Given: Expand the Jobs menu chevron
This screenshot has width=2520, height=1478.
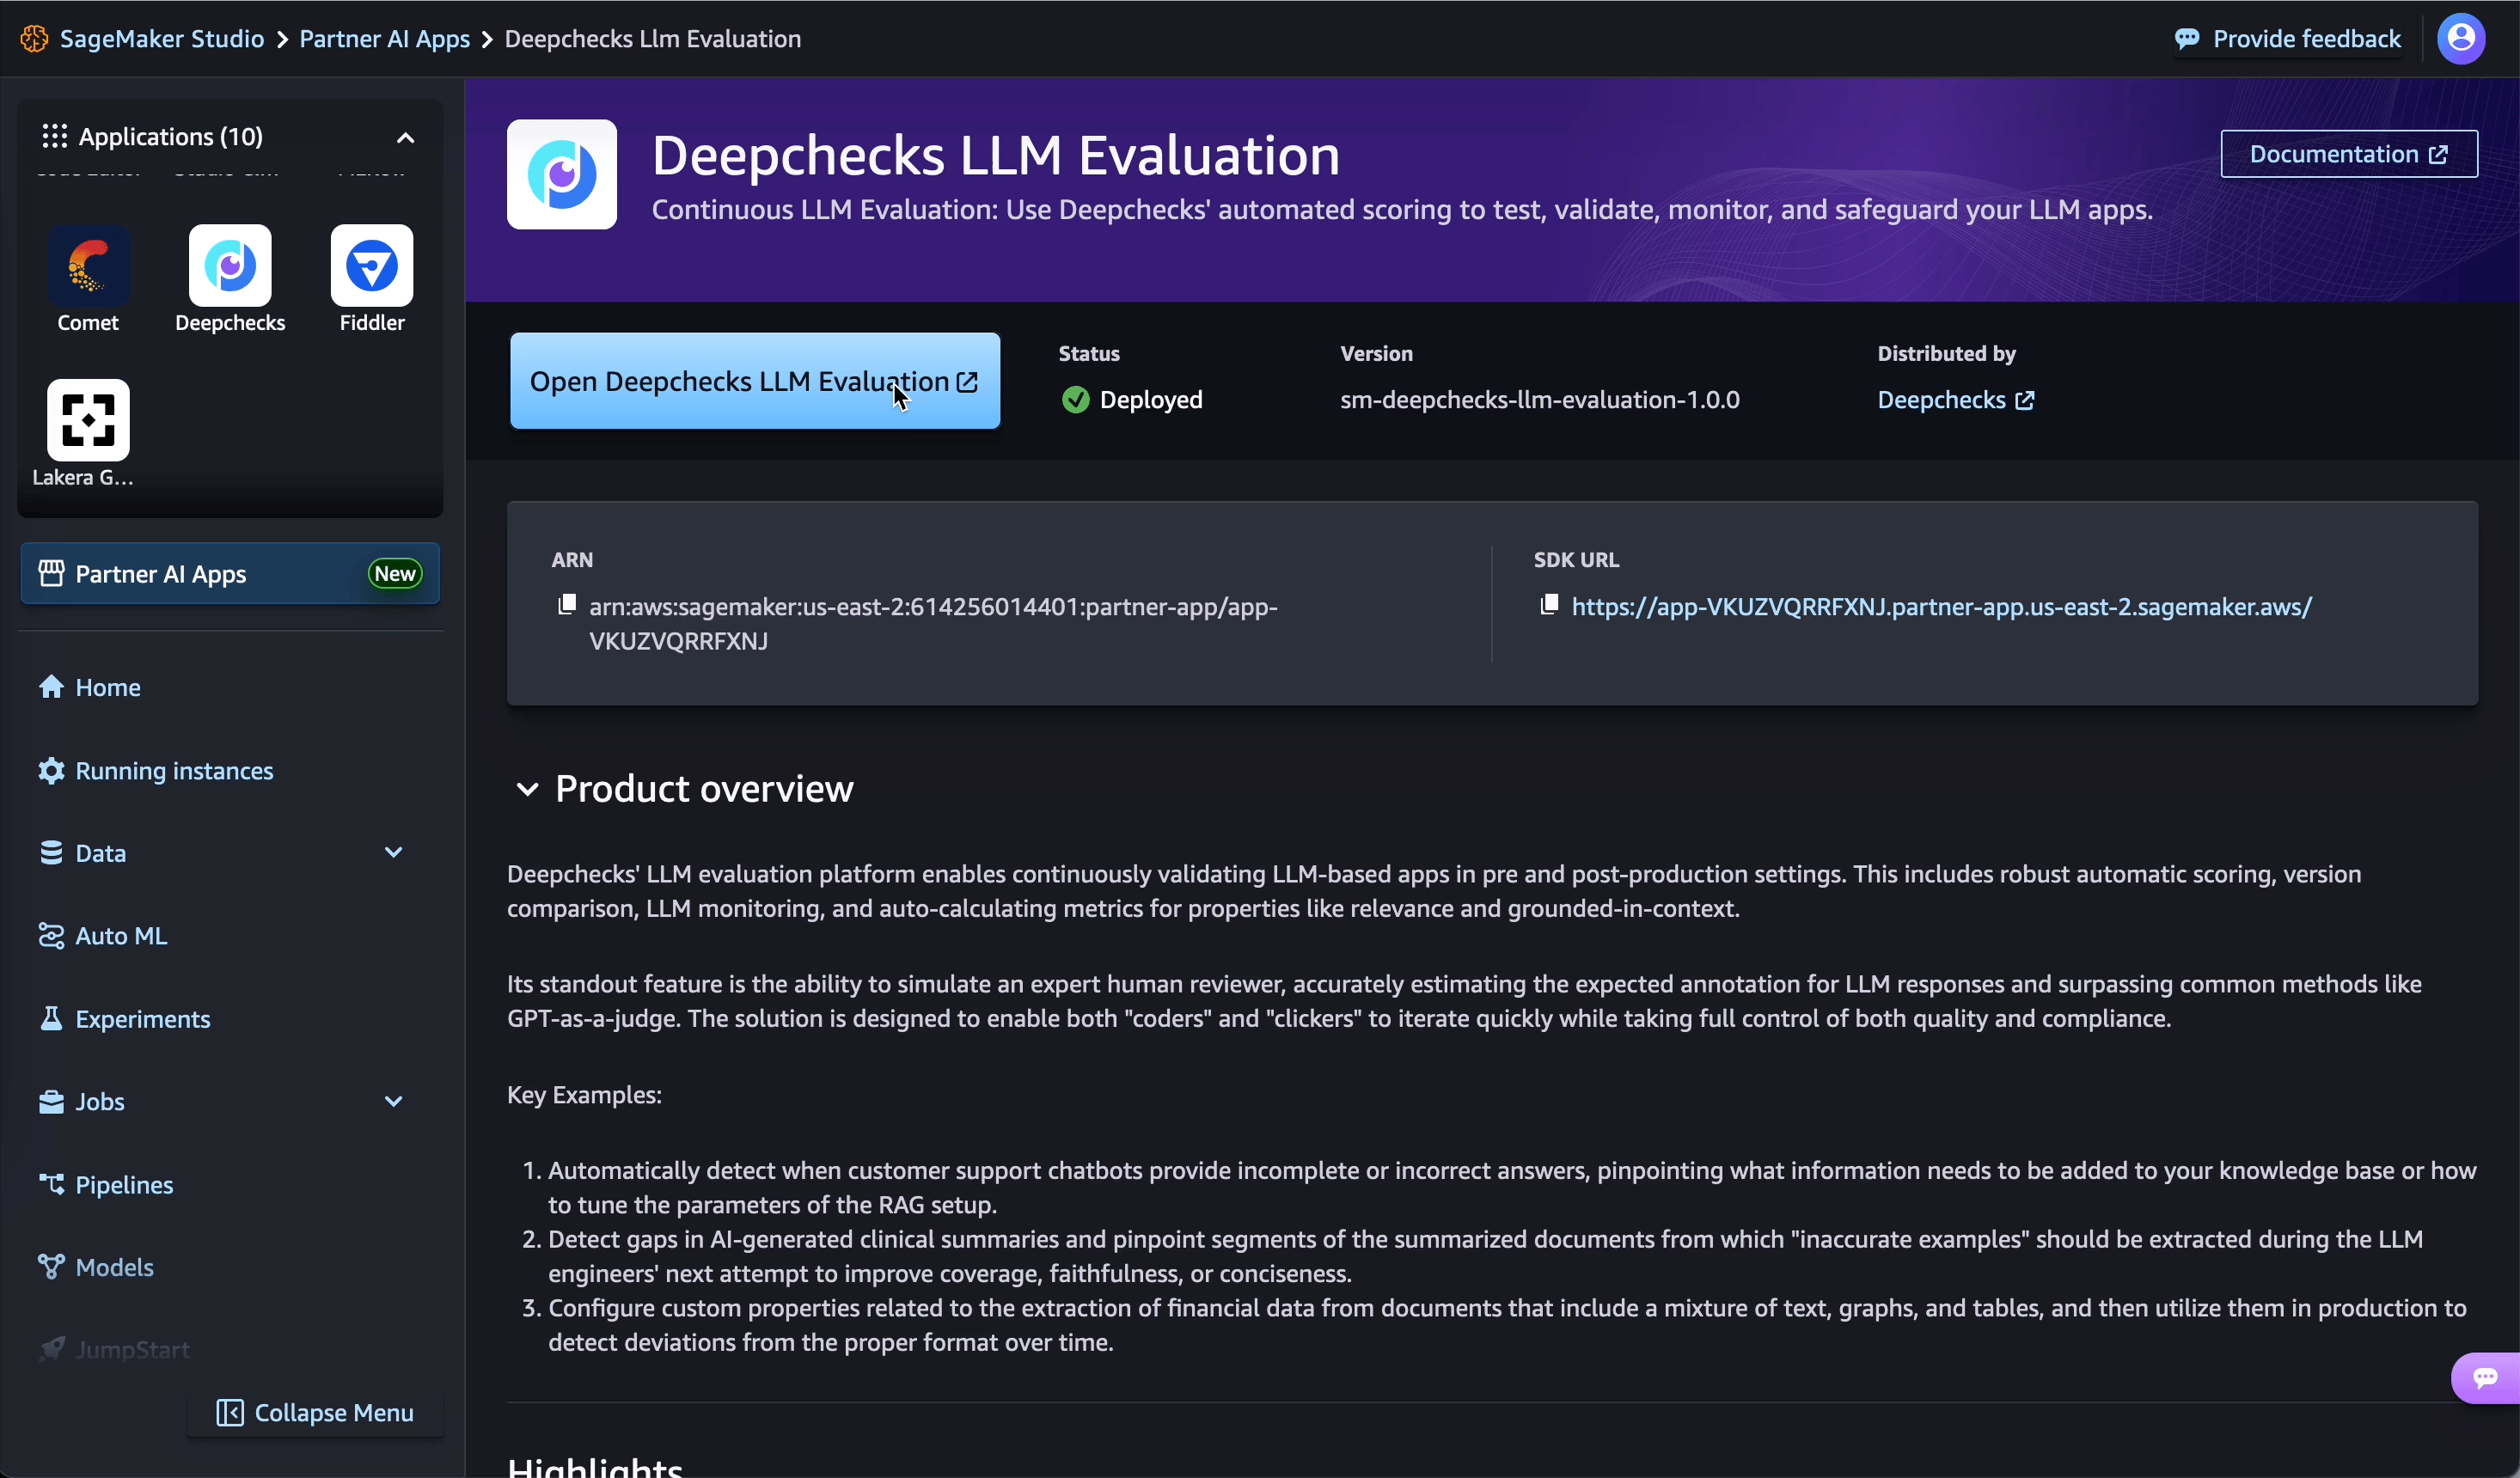Looking at the screenshot, I should [393, 1102].
